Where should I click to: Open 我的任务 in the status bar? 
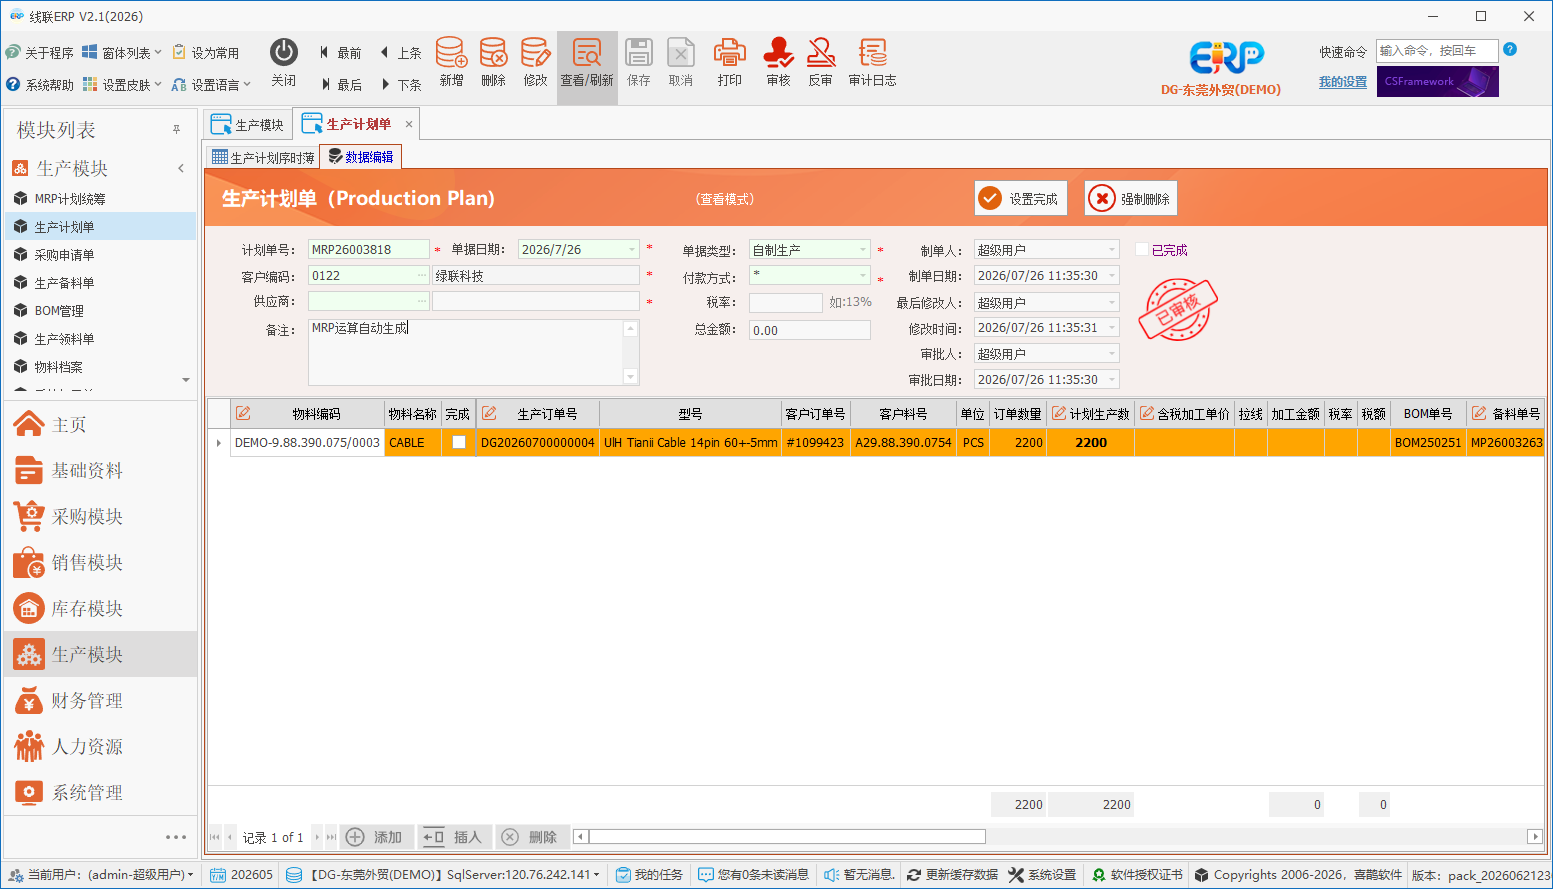click(649, 875)
